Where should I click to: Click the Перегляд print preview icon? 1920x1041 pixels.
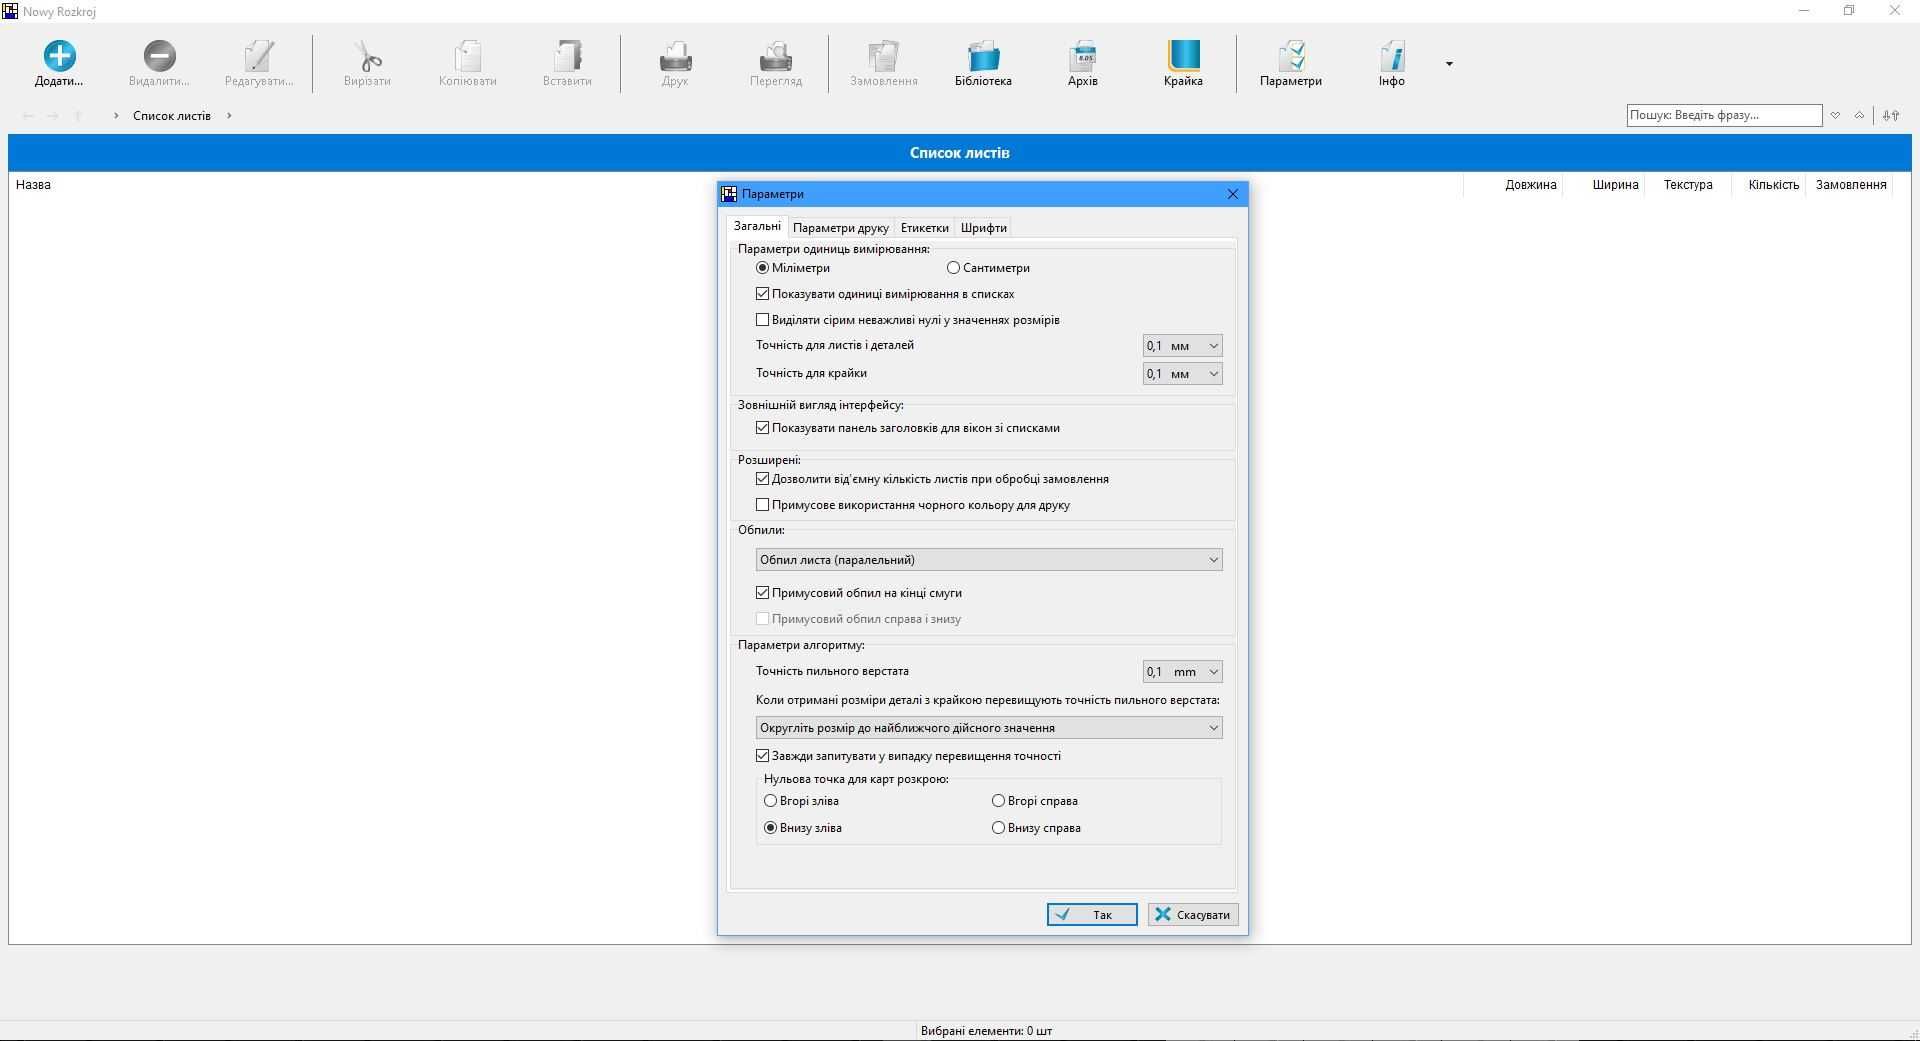775,56
